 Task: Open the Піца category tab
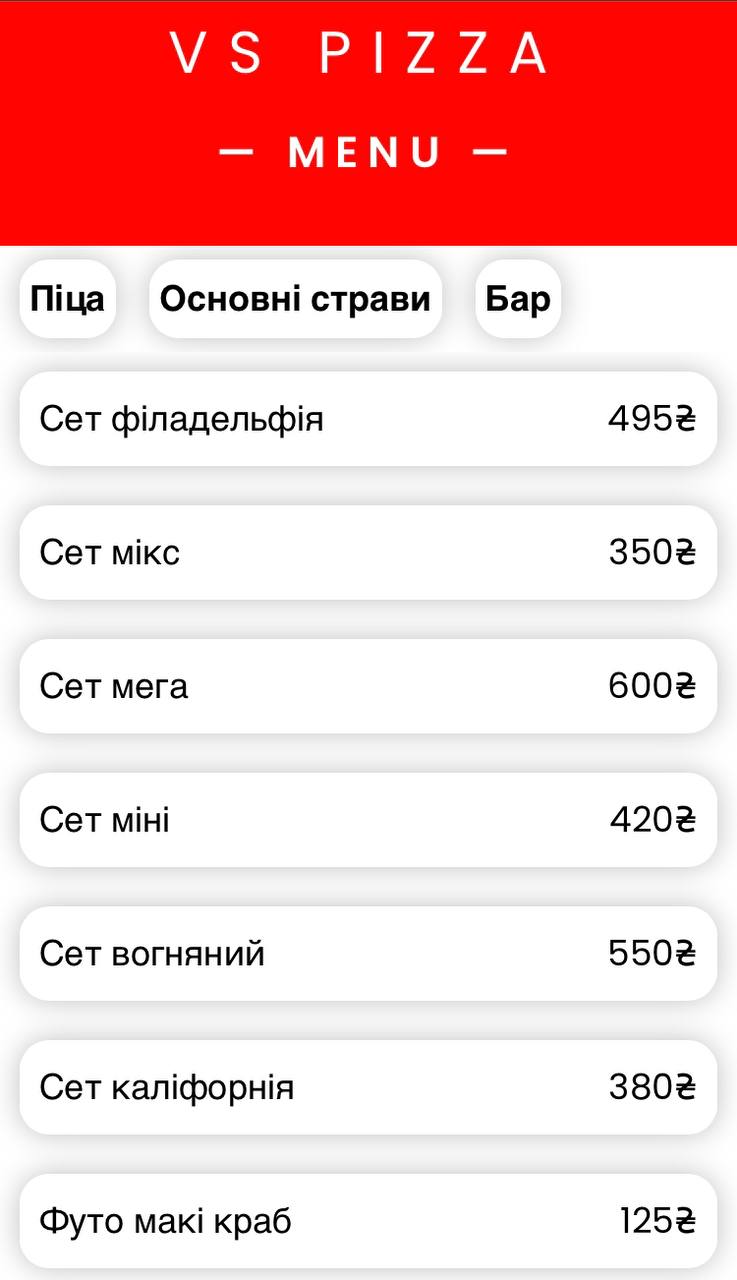coord(67,299)
